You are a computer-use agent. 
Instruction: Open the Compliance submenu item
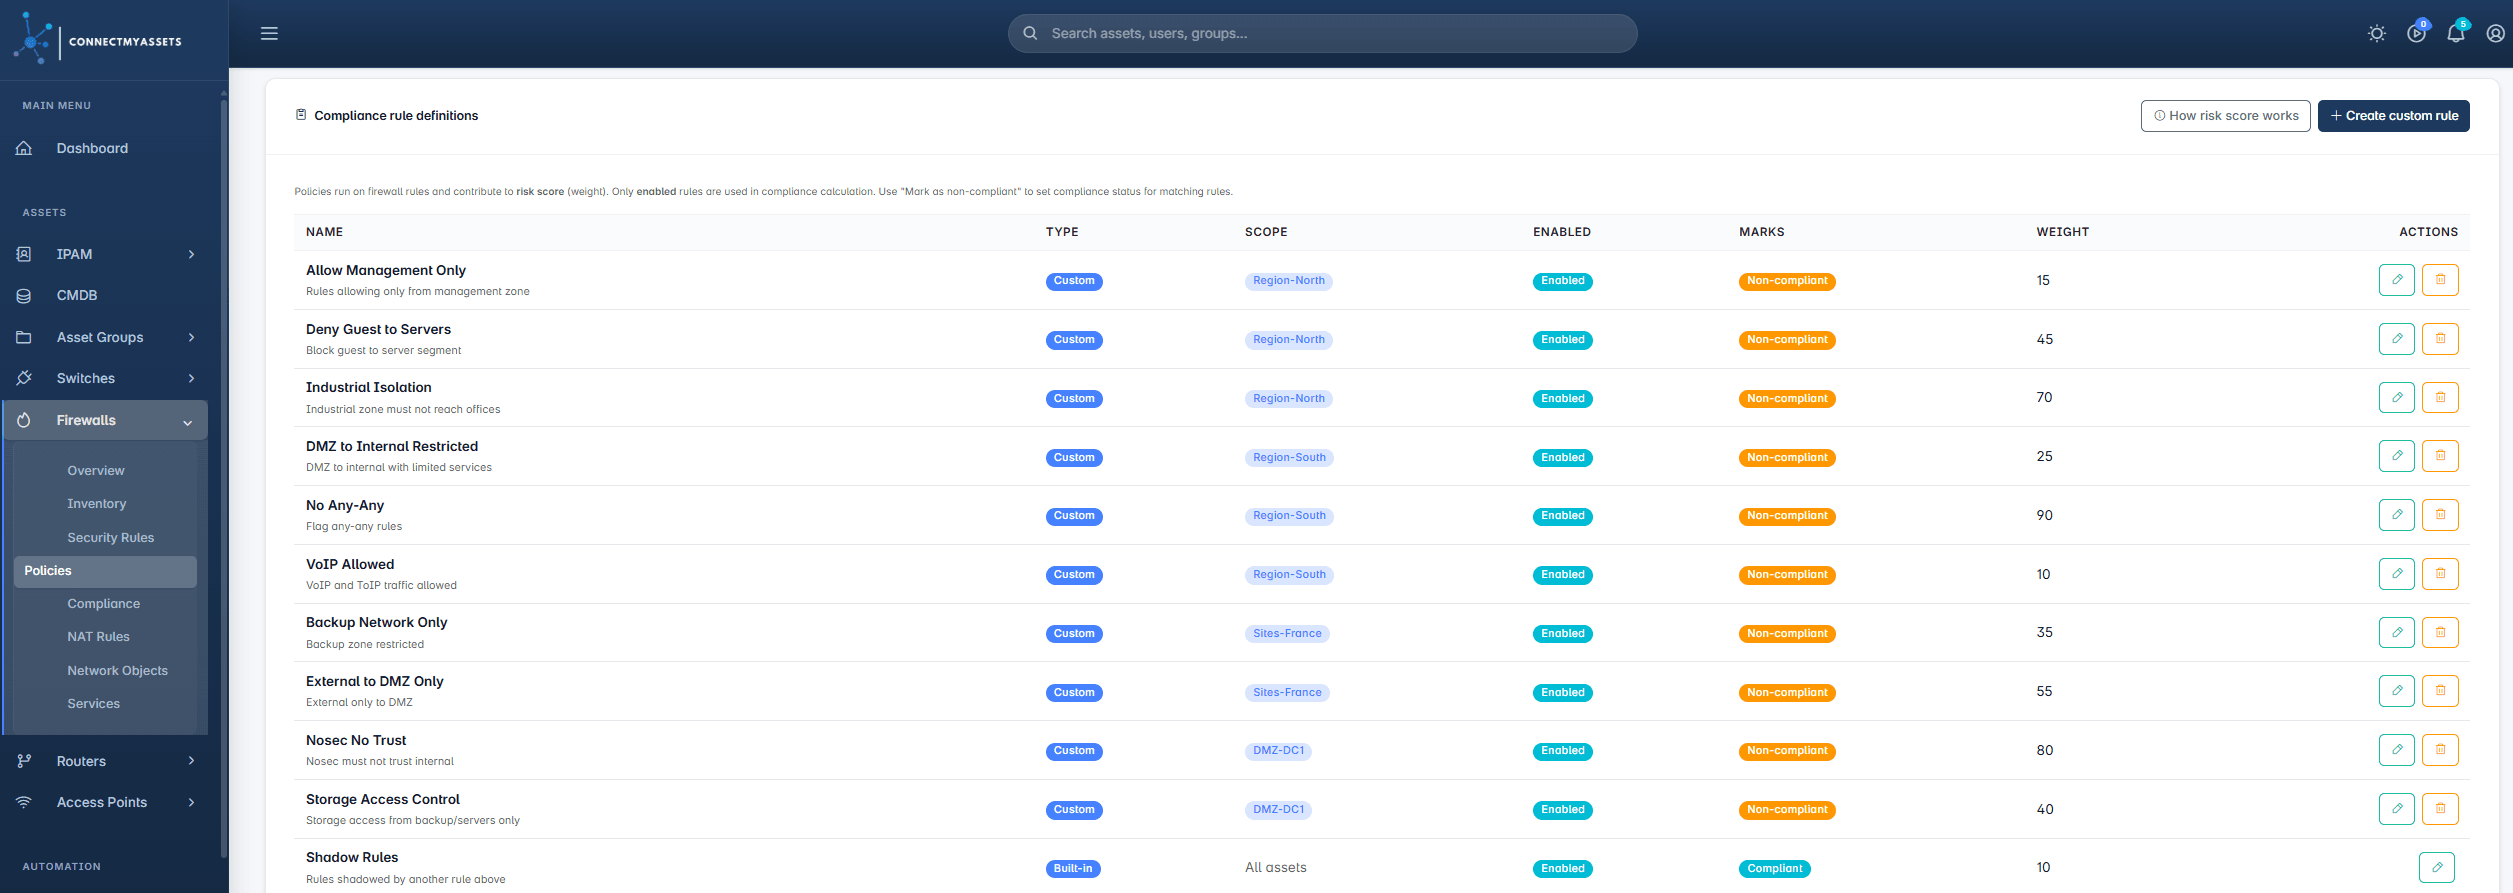point(104,603)
